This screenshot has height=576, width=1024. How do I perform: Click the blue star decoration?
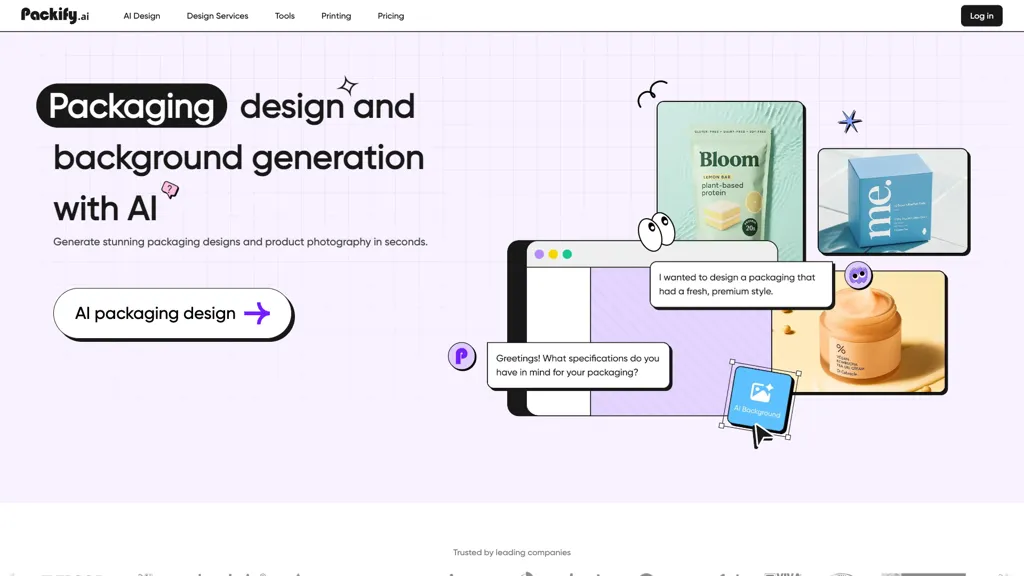850,122
